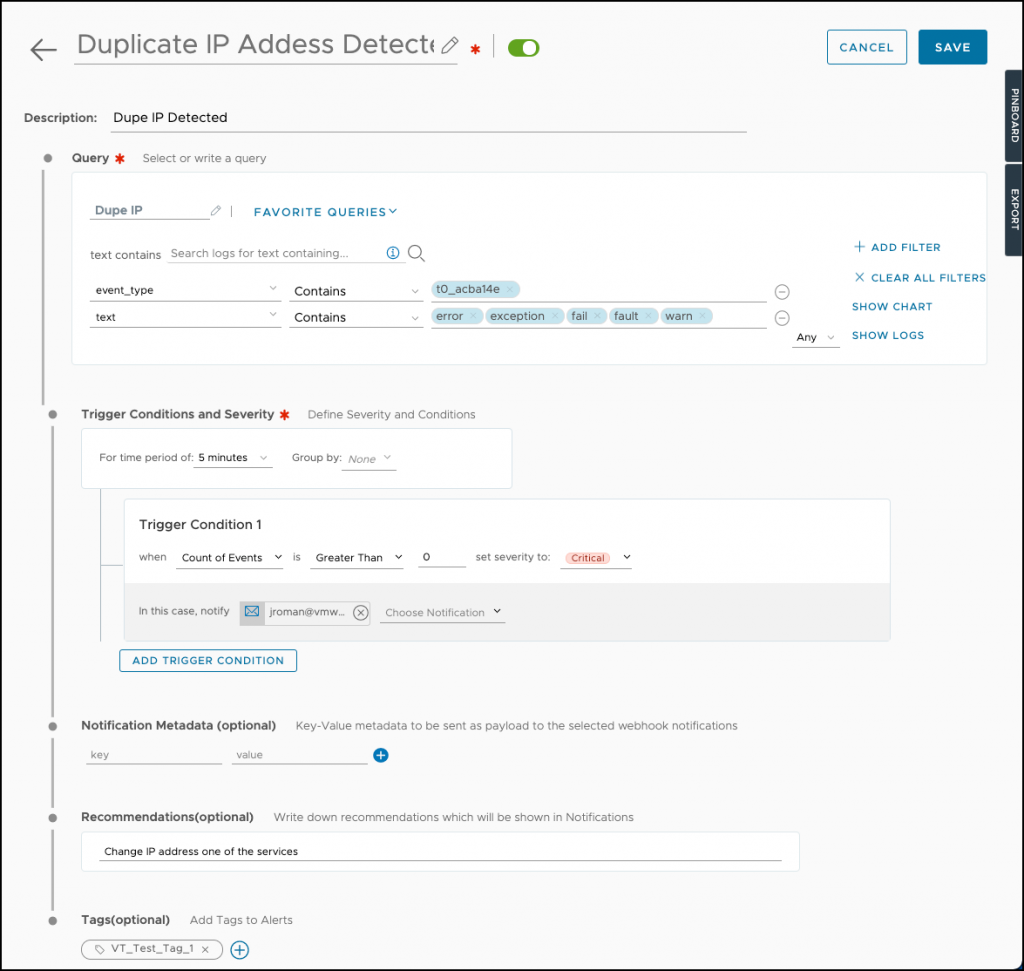Screen dimensions: 1024x971
Task: Remove the text filter row
Action: pos(782,318)
